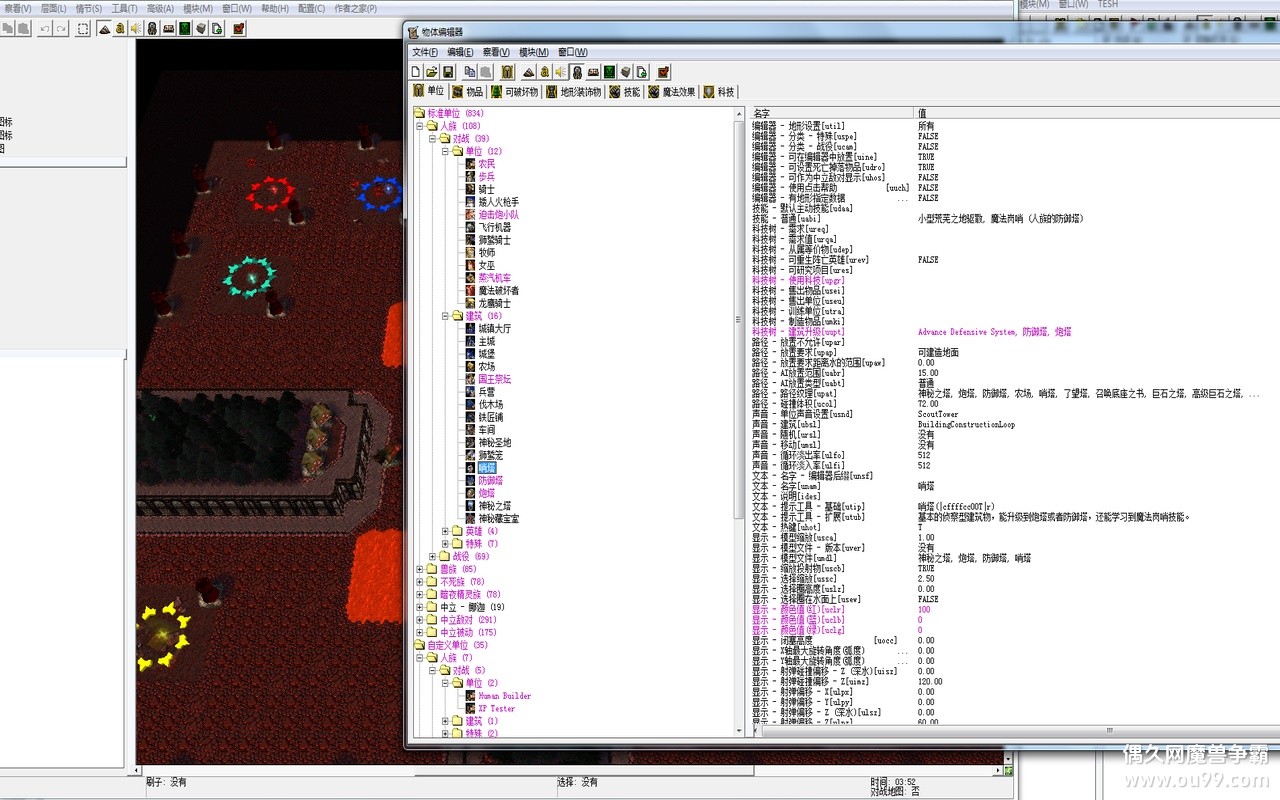This screenshot has height=800, width=1280.
Task: Expand the 兽族 (85) tree folder
Action: pos(420,569)
